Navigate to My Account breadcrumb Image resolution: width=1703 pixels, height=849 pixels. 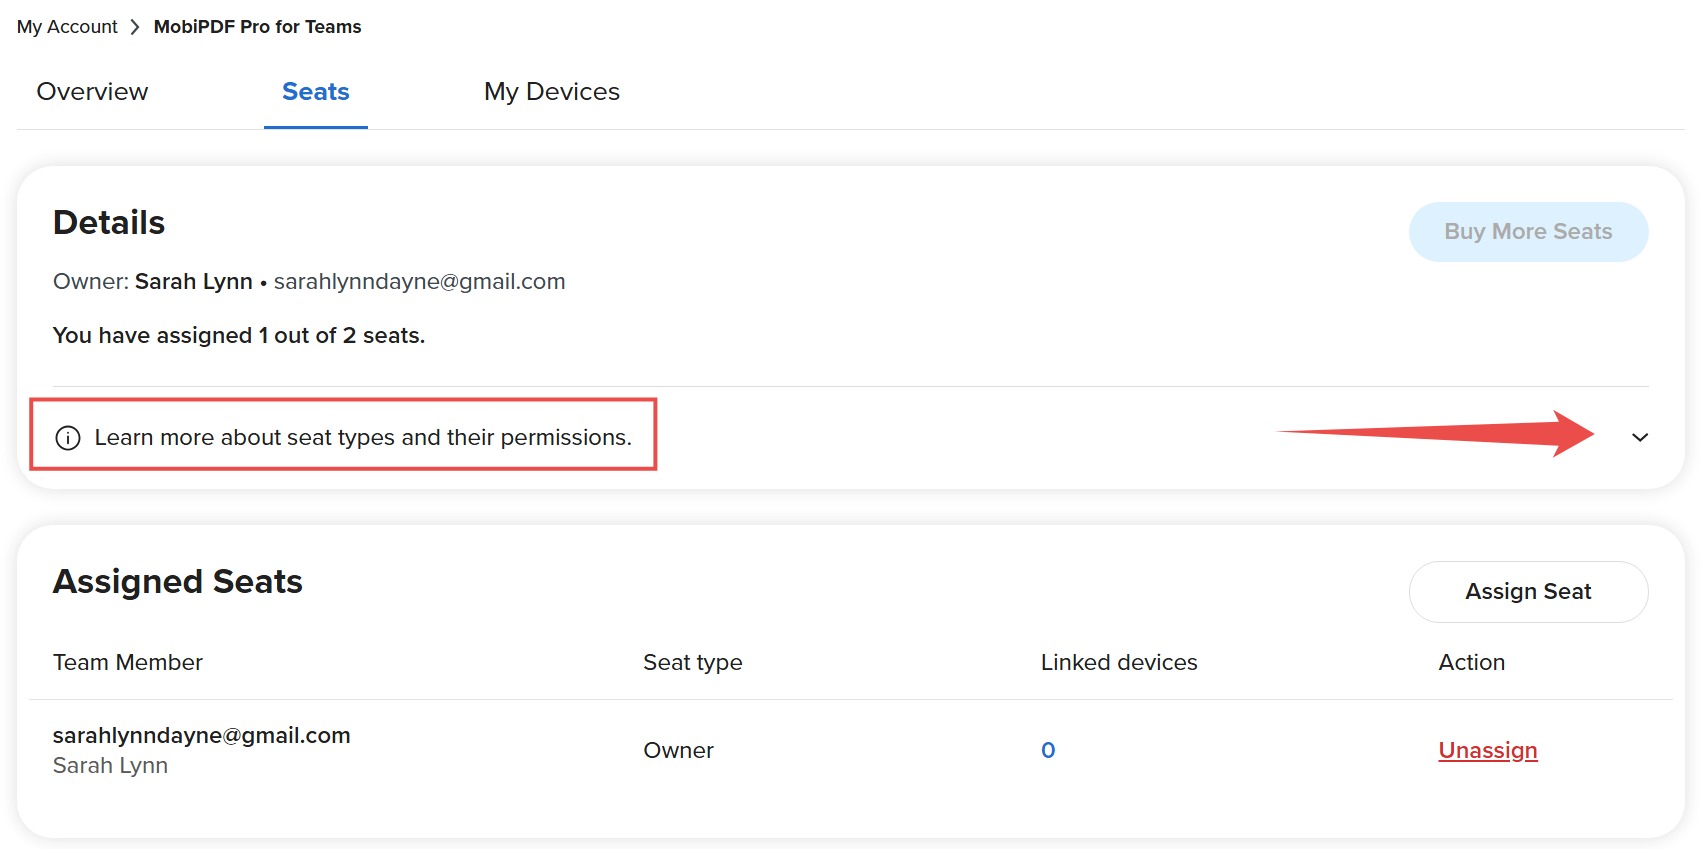click(x=67, y=27)
